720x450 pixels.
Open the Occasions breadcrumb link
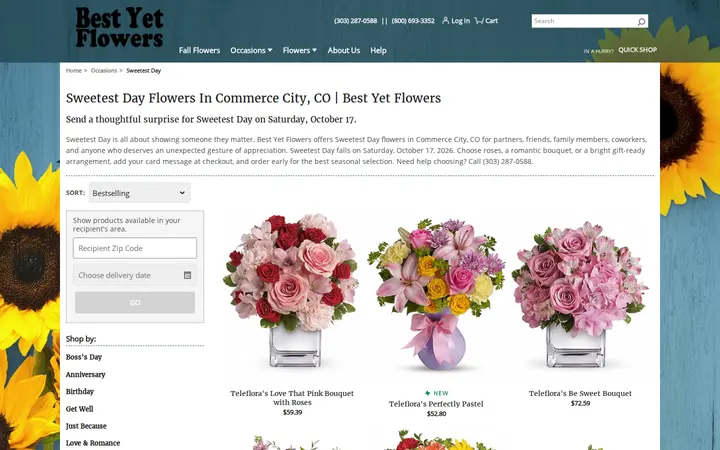click(104, 70)
